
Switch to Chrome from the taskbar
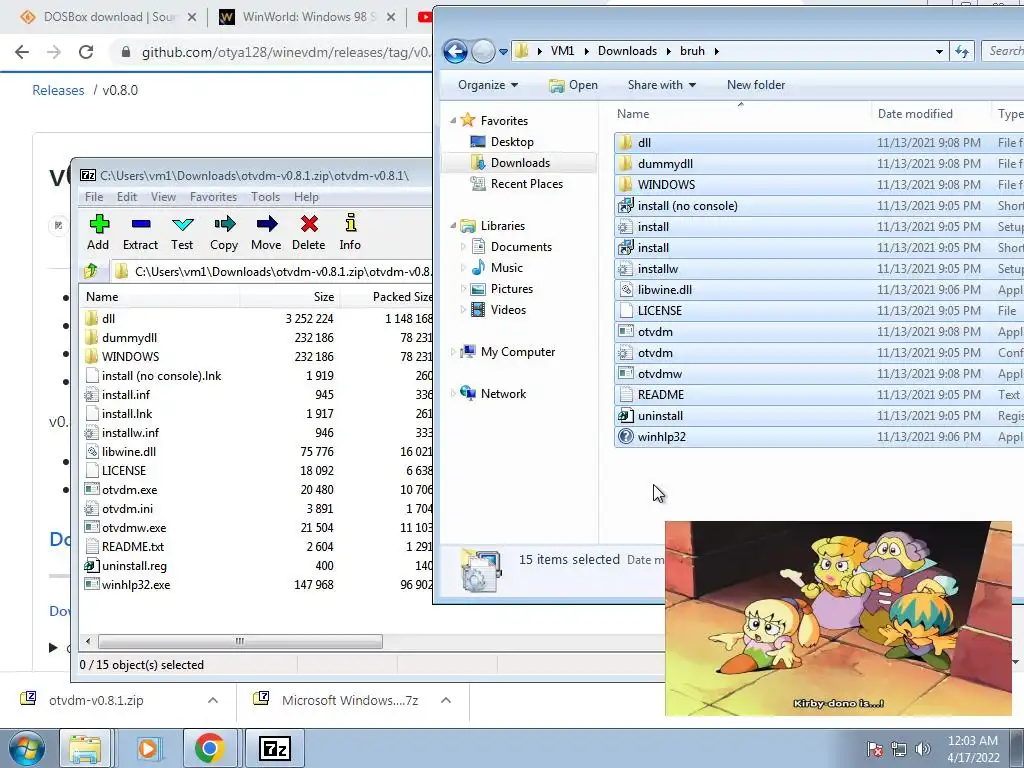209,748
